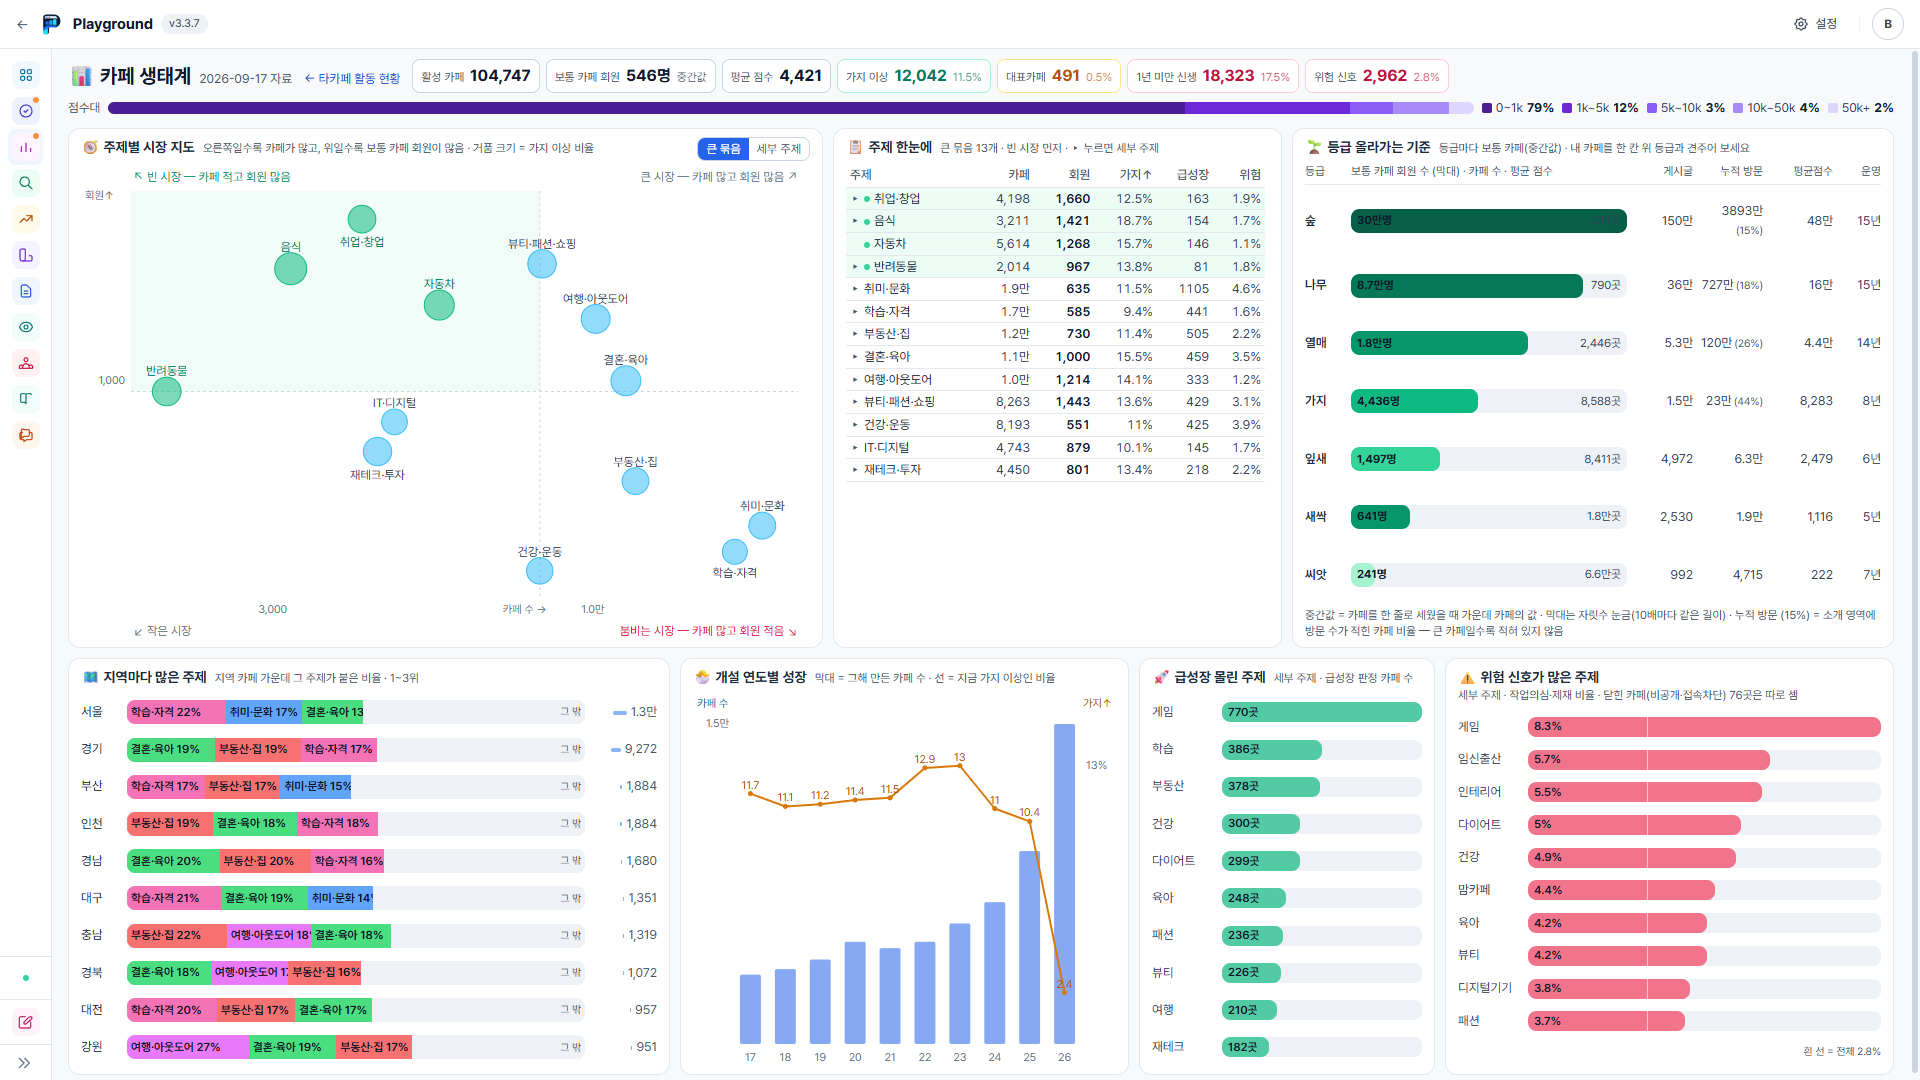This screenshot has width=1920, height=1080.
Task: Click the 주제 한눈에 clipboard icon
Action: (x=855, y=148)
